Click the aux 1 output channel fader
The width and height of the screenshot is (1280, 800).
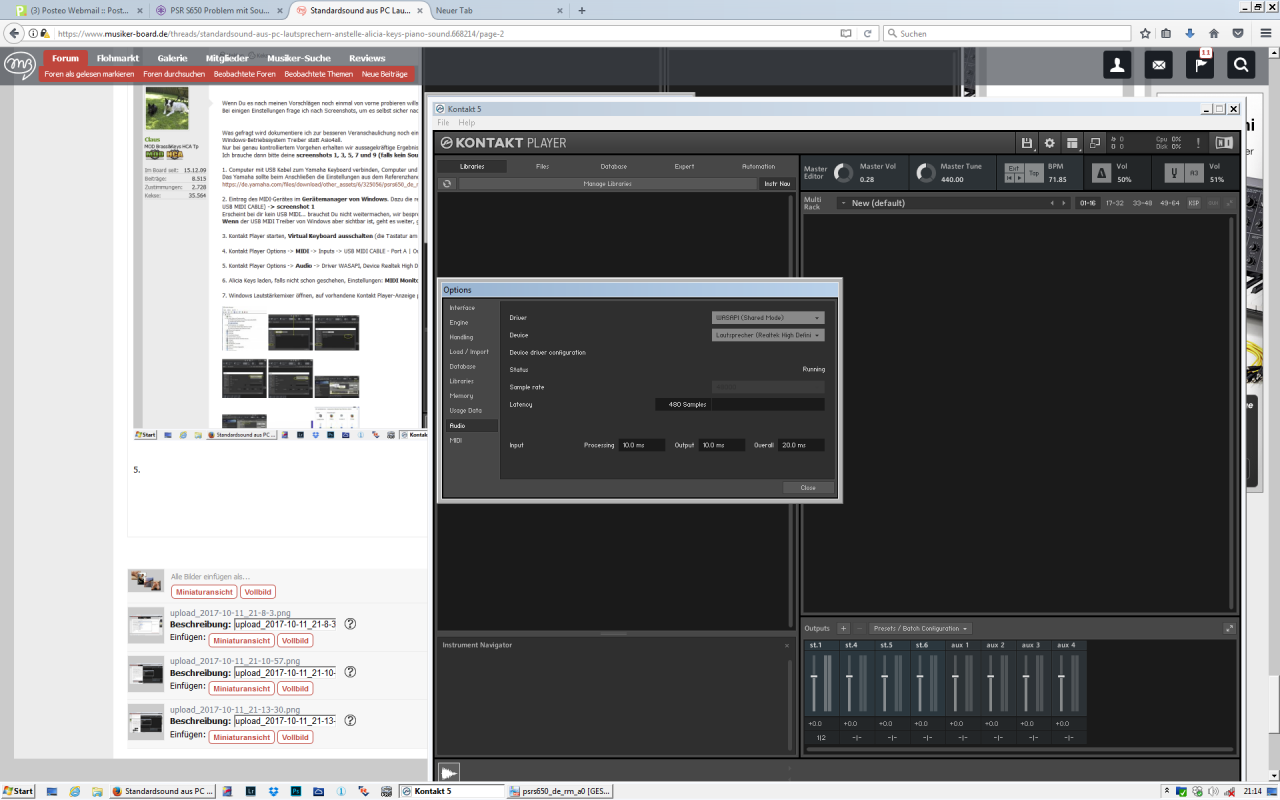pos(956,679)
